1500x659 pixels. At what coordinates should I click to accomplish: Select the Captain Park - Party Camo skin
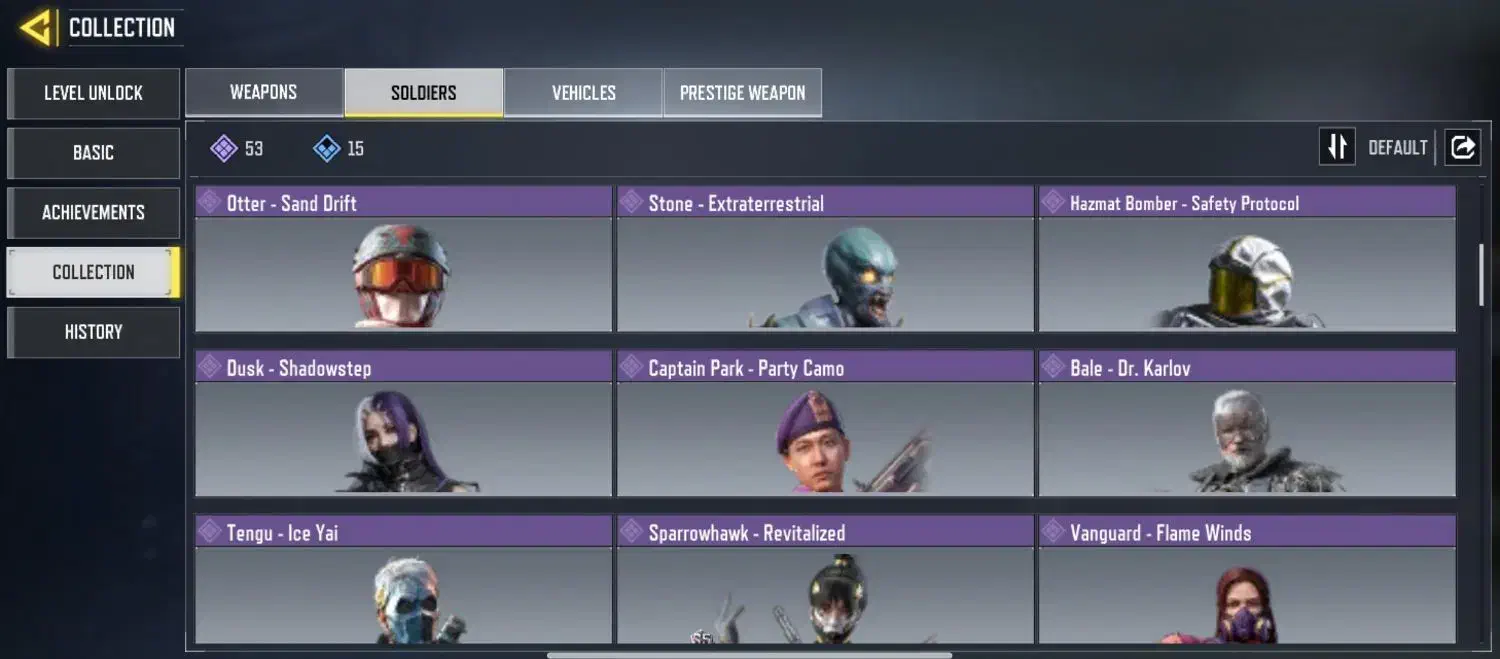(825, 424)
